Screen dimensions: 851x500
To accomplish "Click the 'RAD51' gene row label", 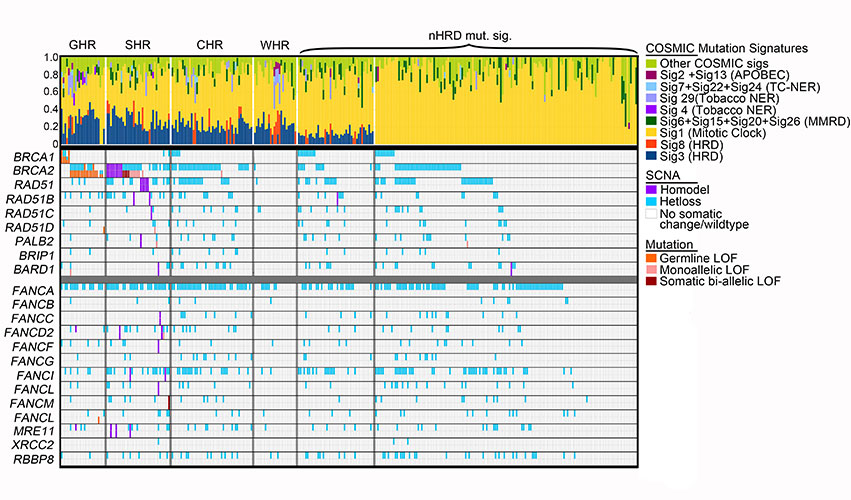I will coord(35,186).
